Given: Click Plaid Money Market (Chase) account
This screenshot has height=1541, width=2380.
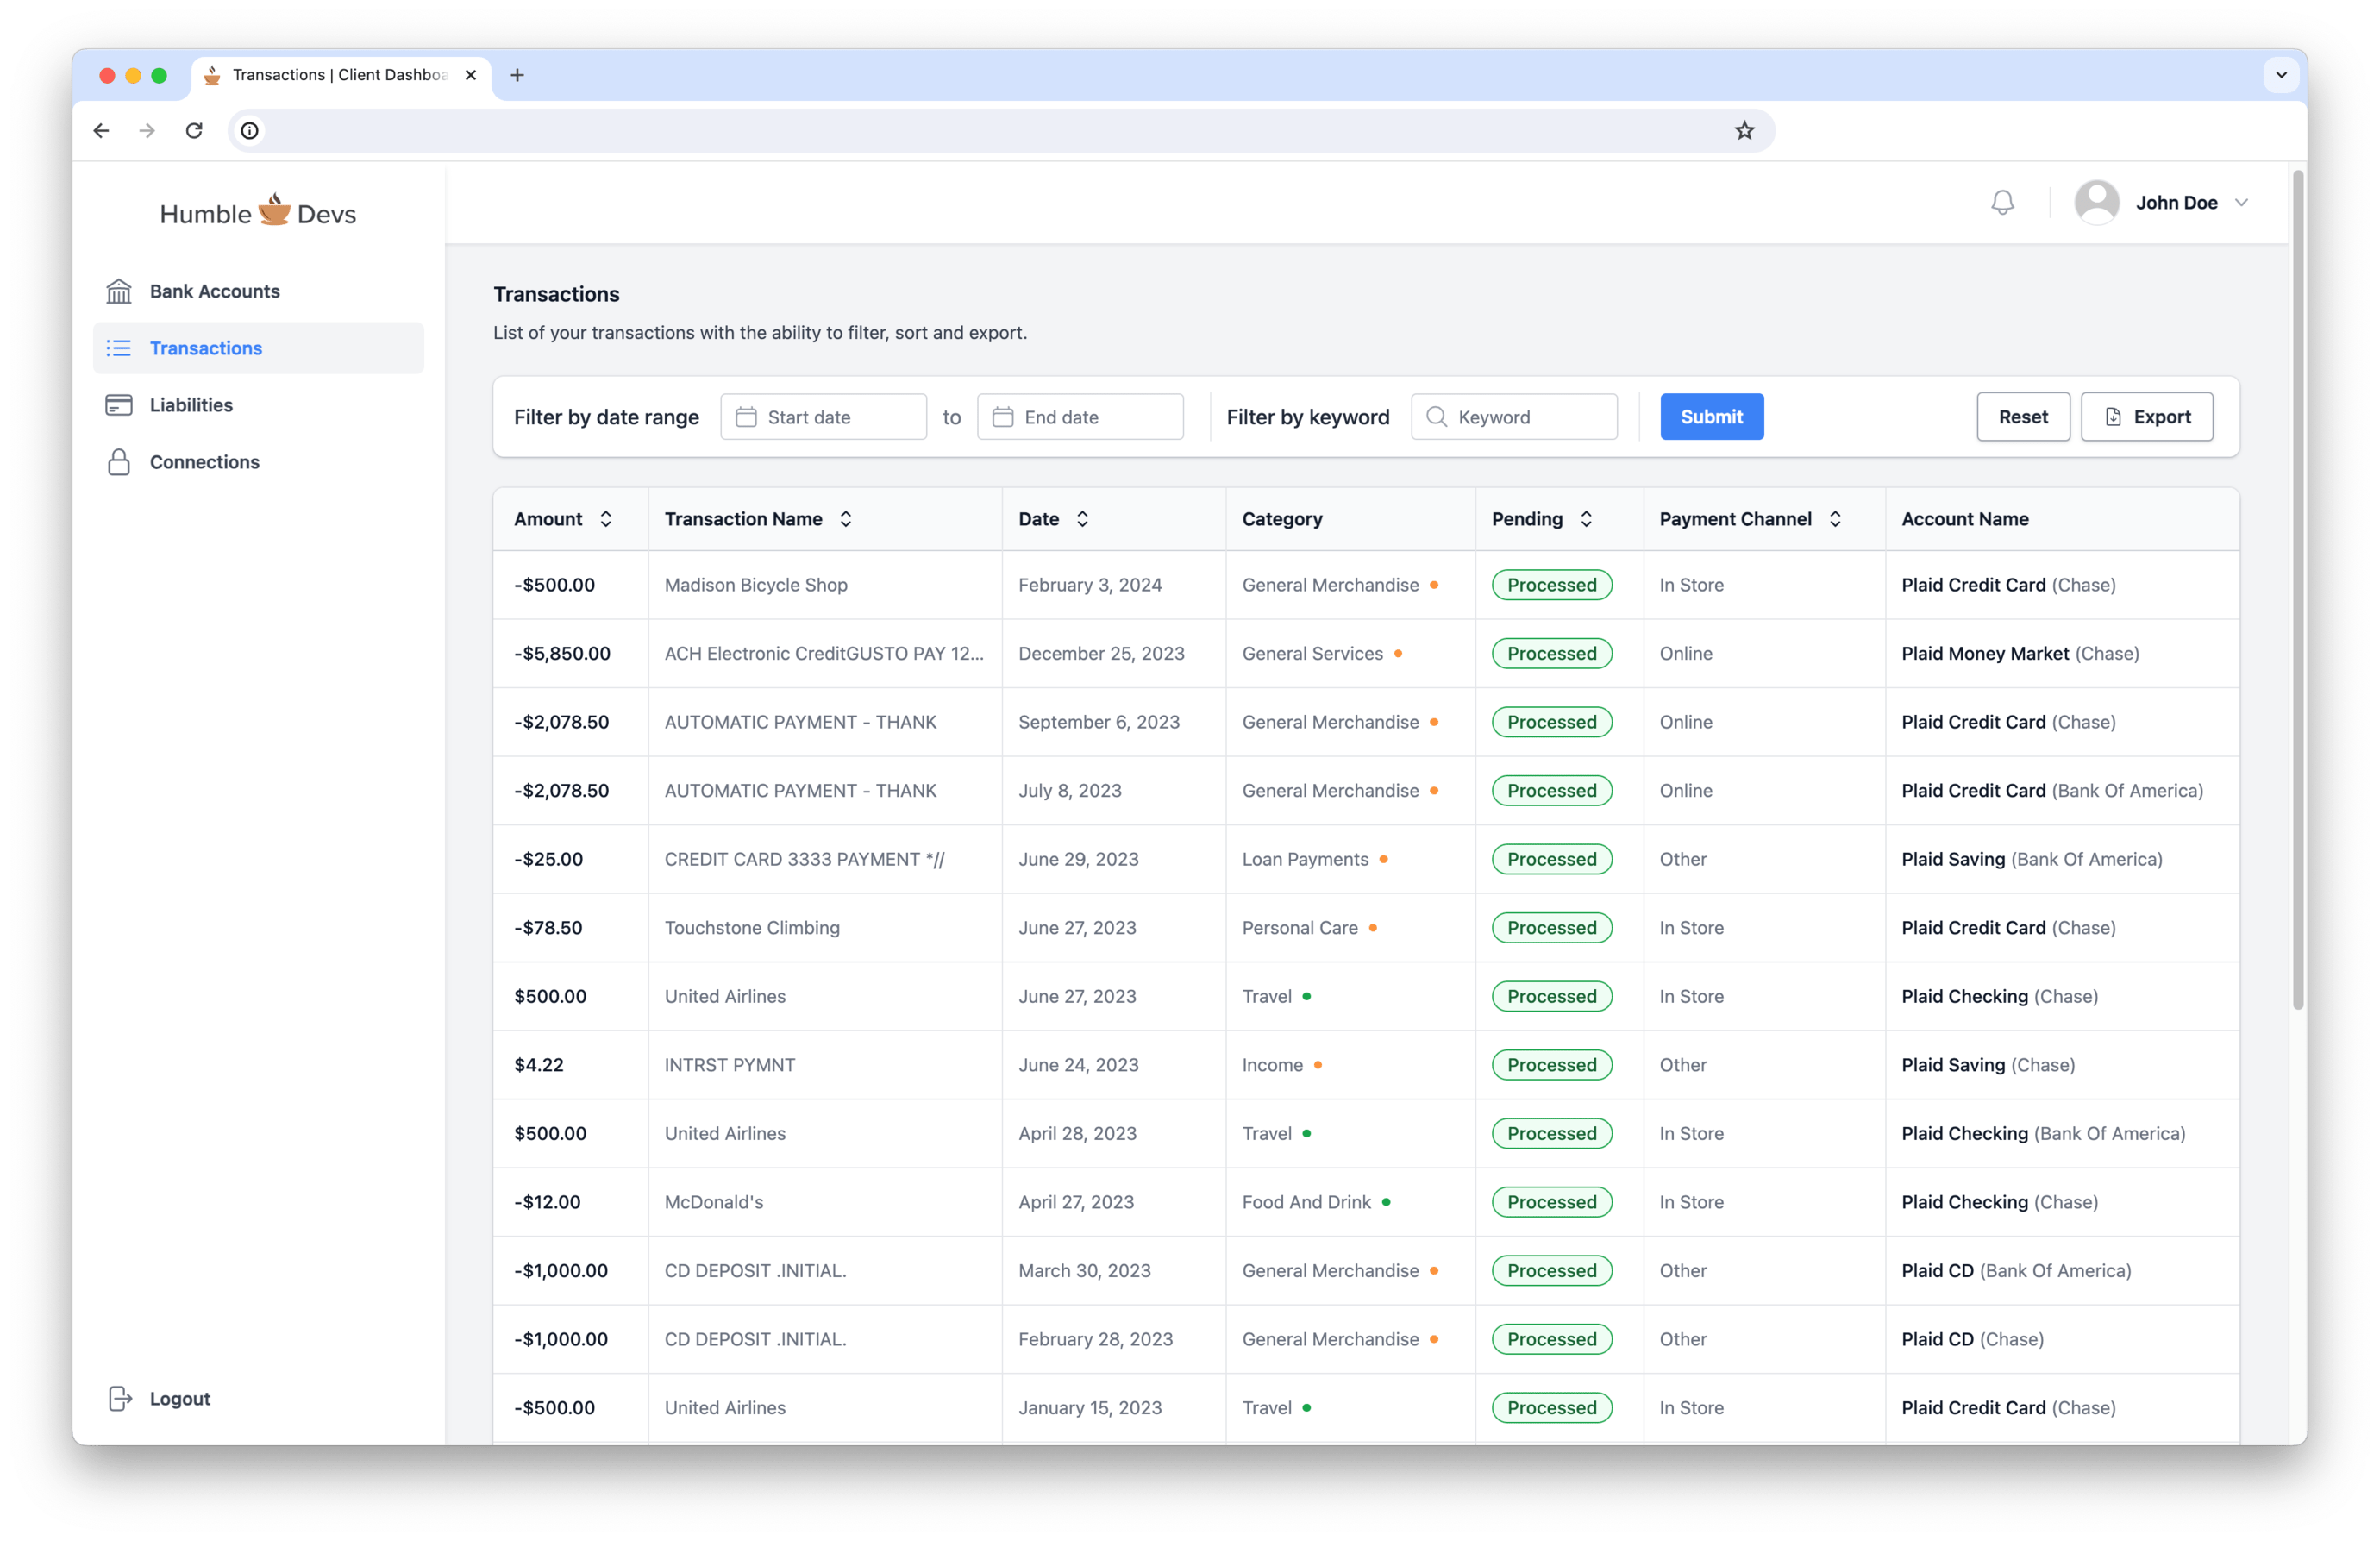Looking at the screenshot, I should (2019, 653).
